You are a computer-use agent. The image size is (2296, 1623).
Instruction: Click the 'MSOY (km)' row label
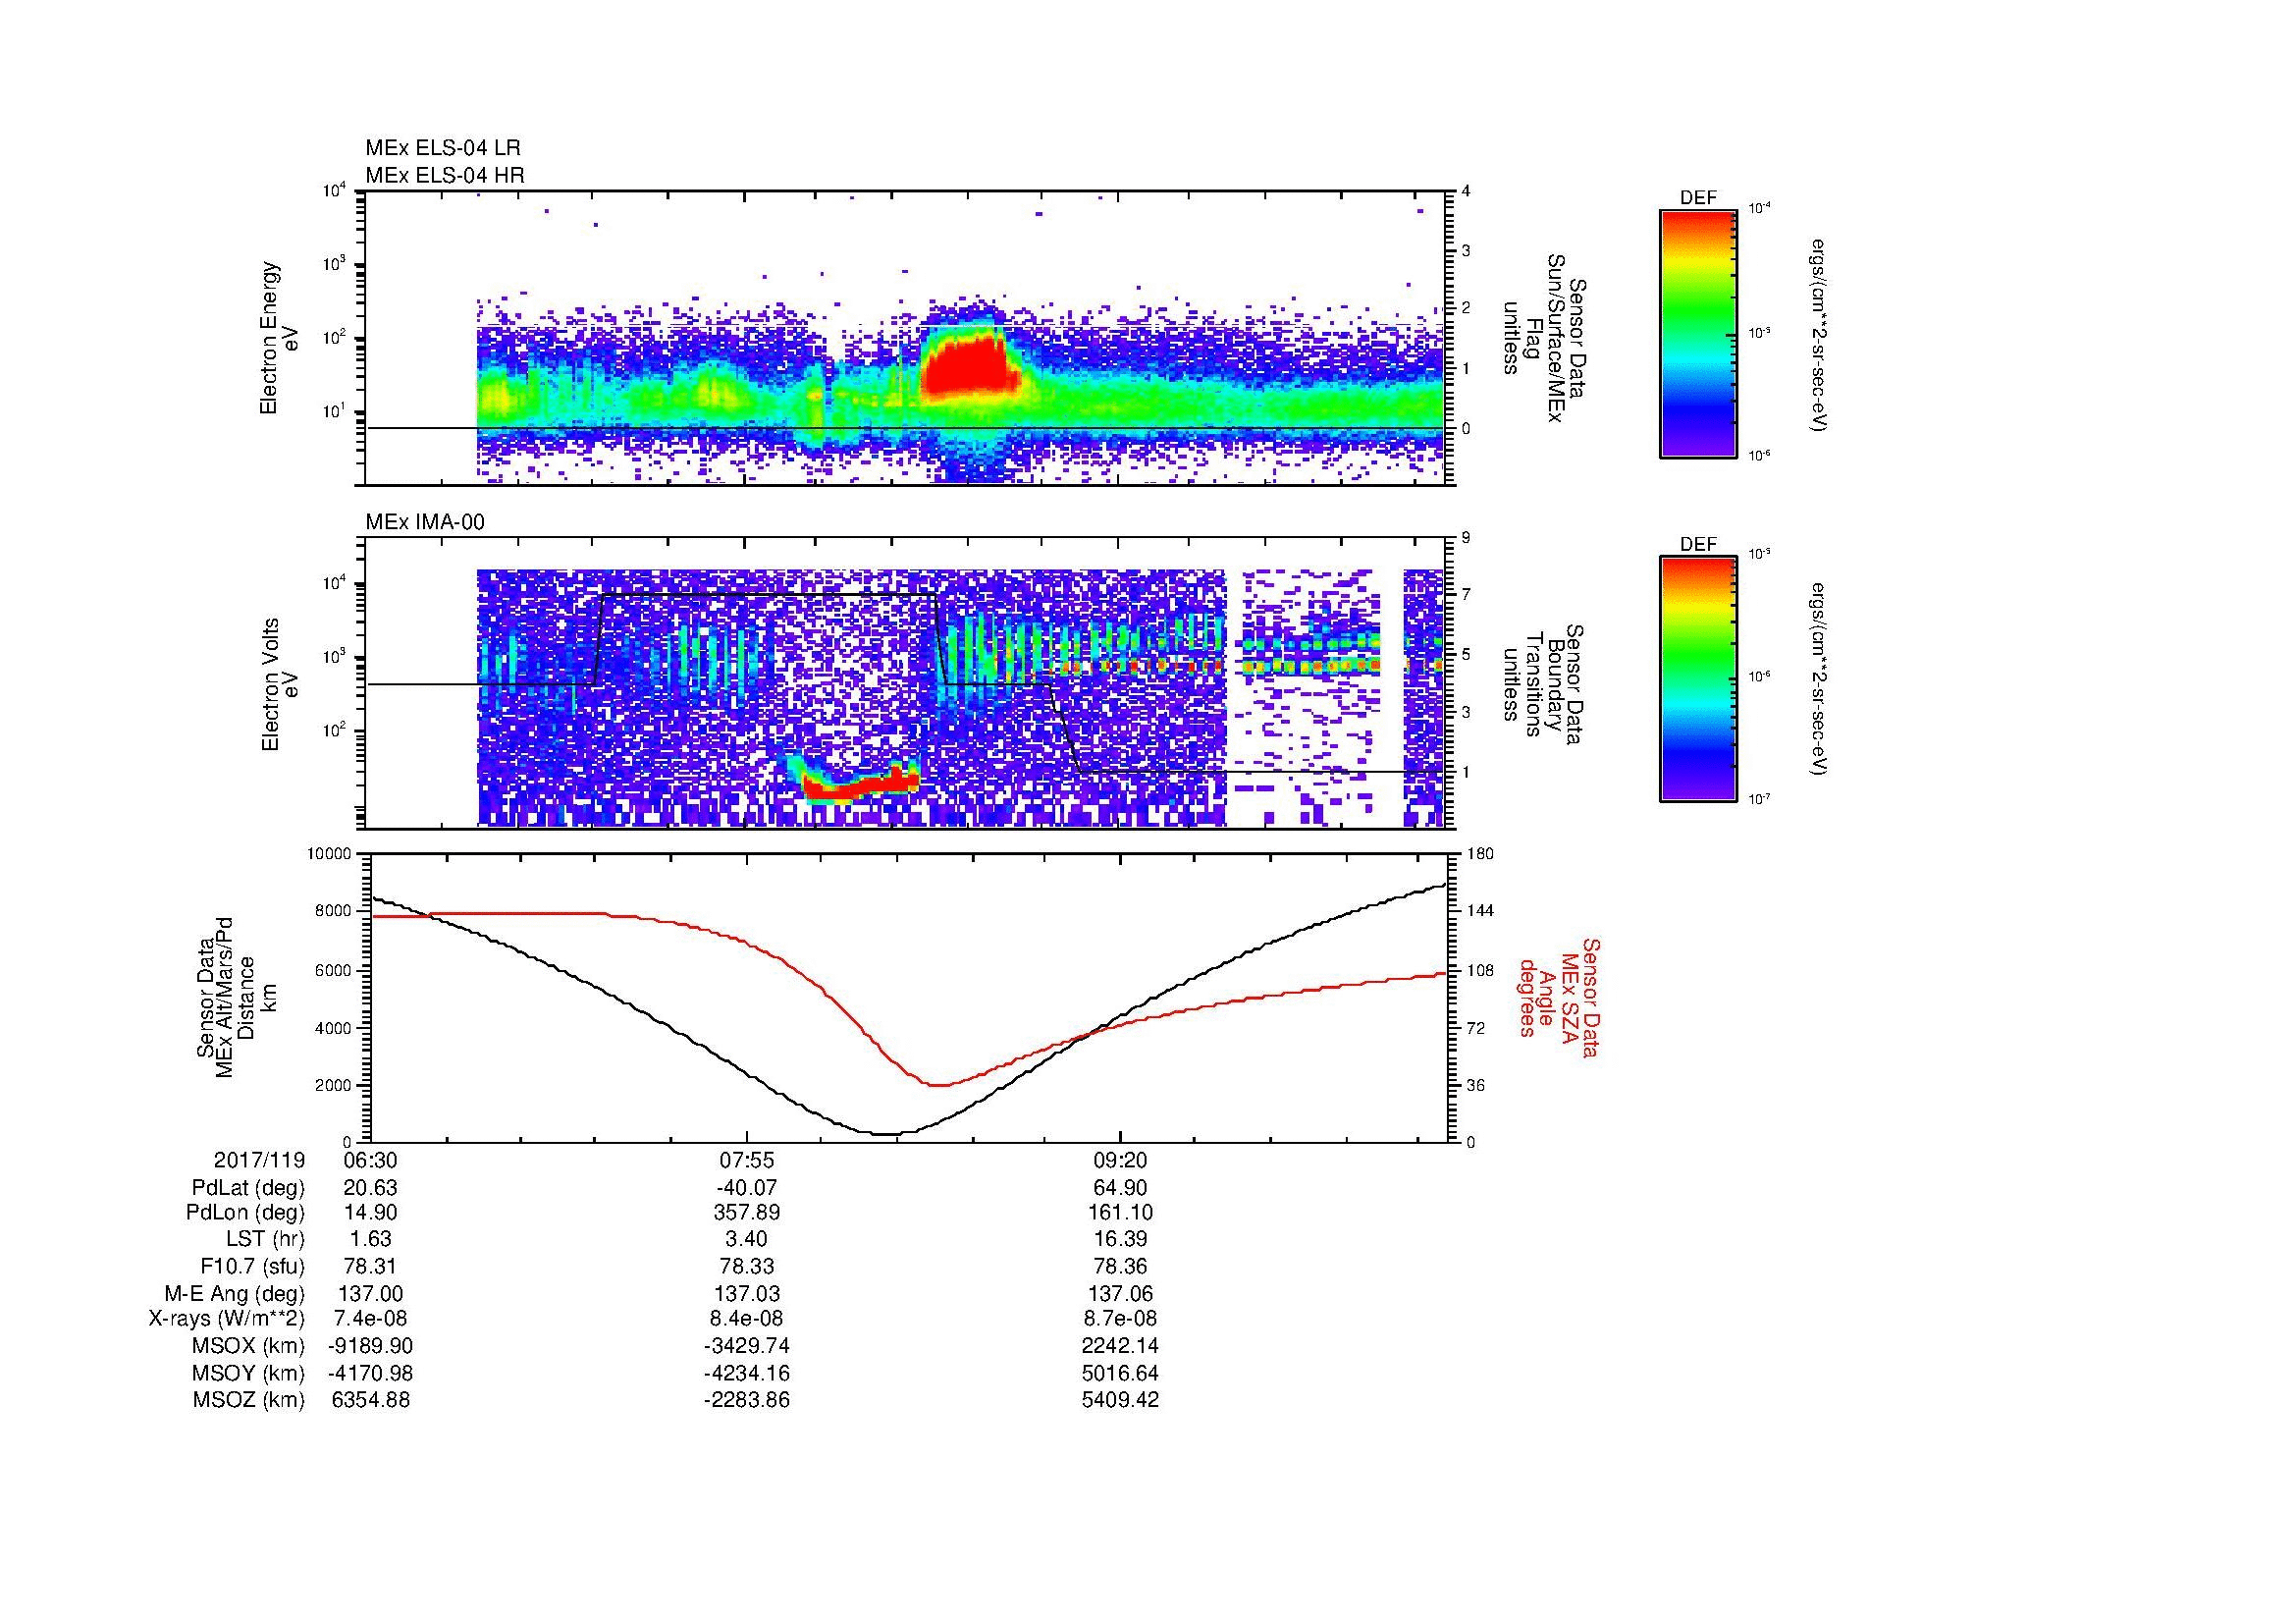pyautogui.click(x=249, y=1373)
